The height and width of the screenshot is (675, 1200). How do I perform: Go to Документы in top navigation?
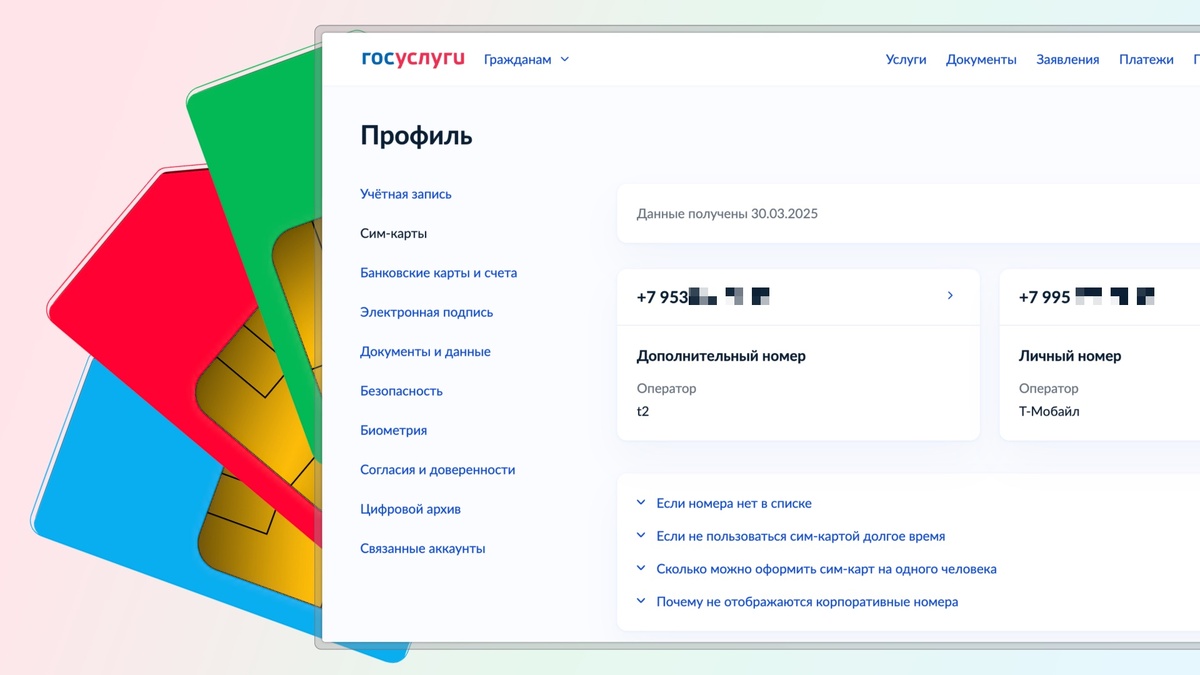pos(981,60)
